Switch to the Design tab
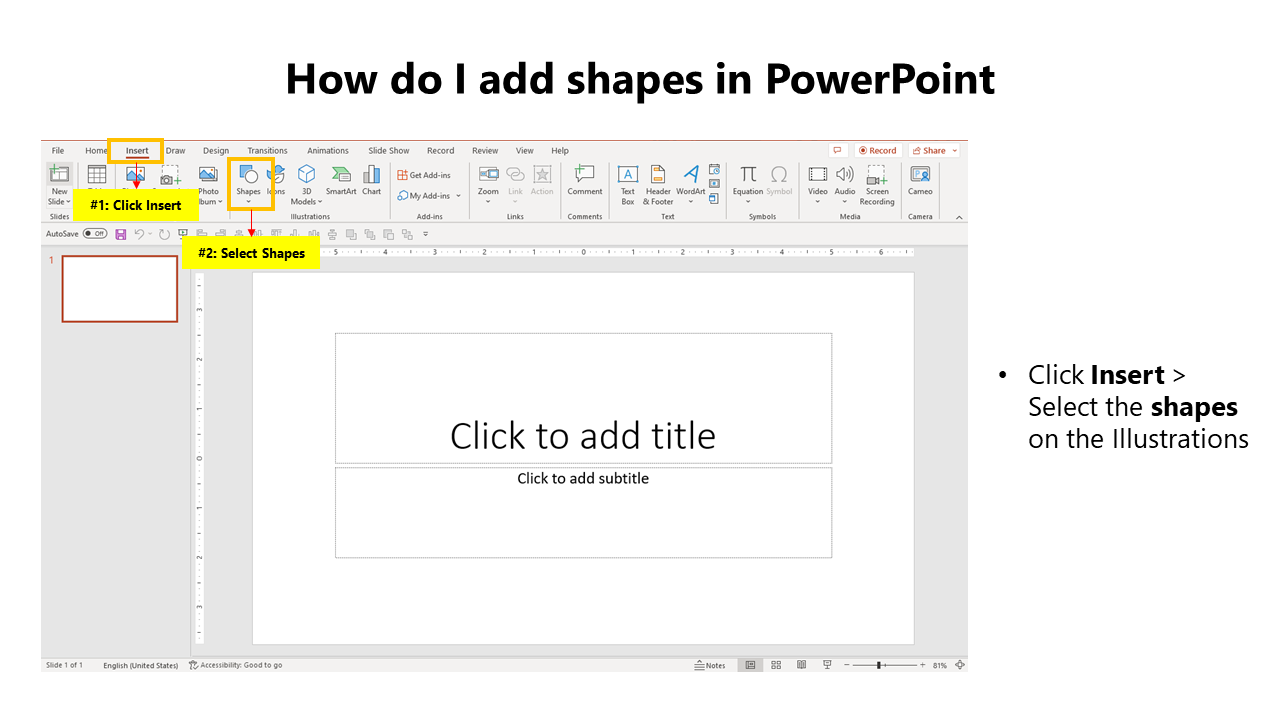Viewport: 1280px width, 720px height. point(216,151)
